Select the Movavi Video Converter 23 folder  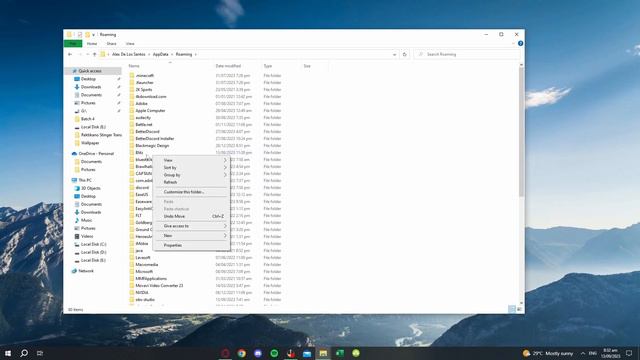tap(159, 286)
